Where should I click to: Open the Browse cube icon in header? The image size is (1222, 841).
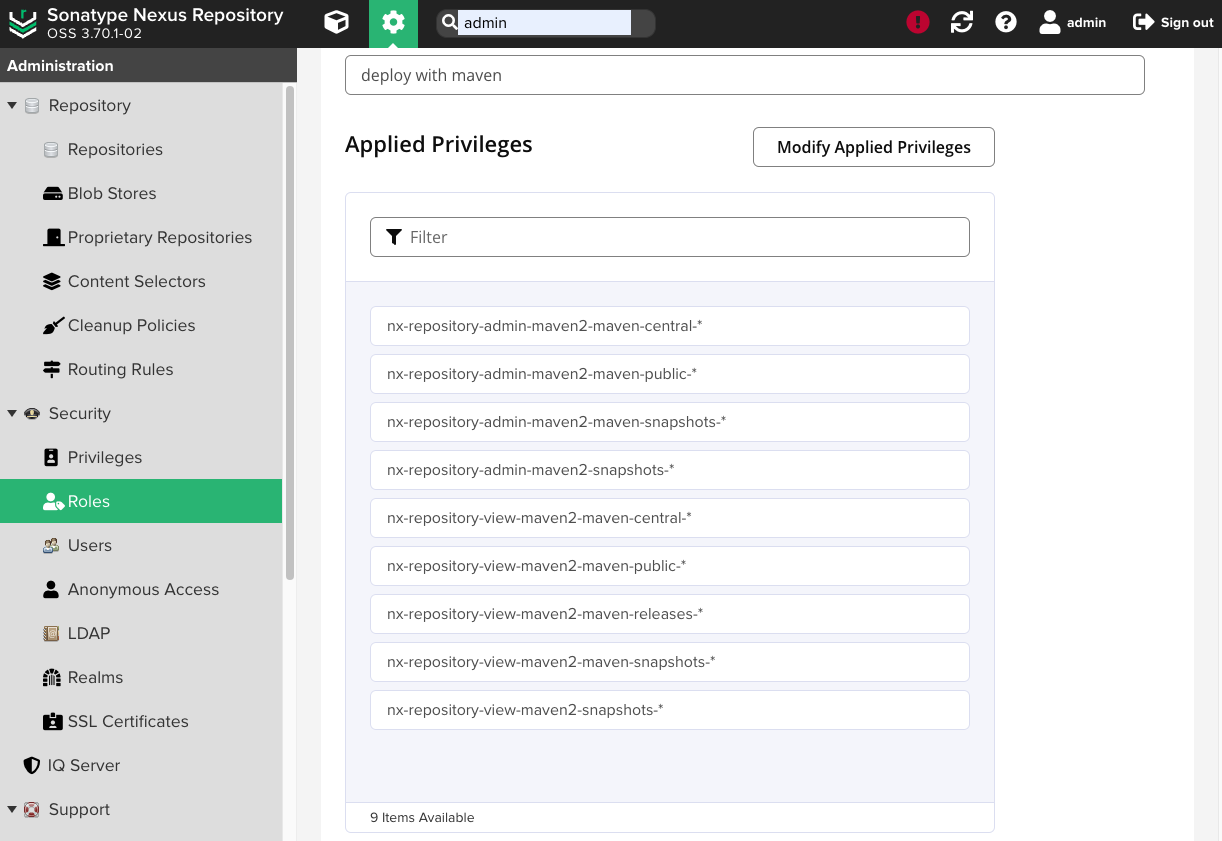337,23
